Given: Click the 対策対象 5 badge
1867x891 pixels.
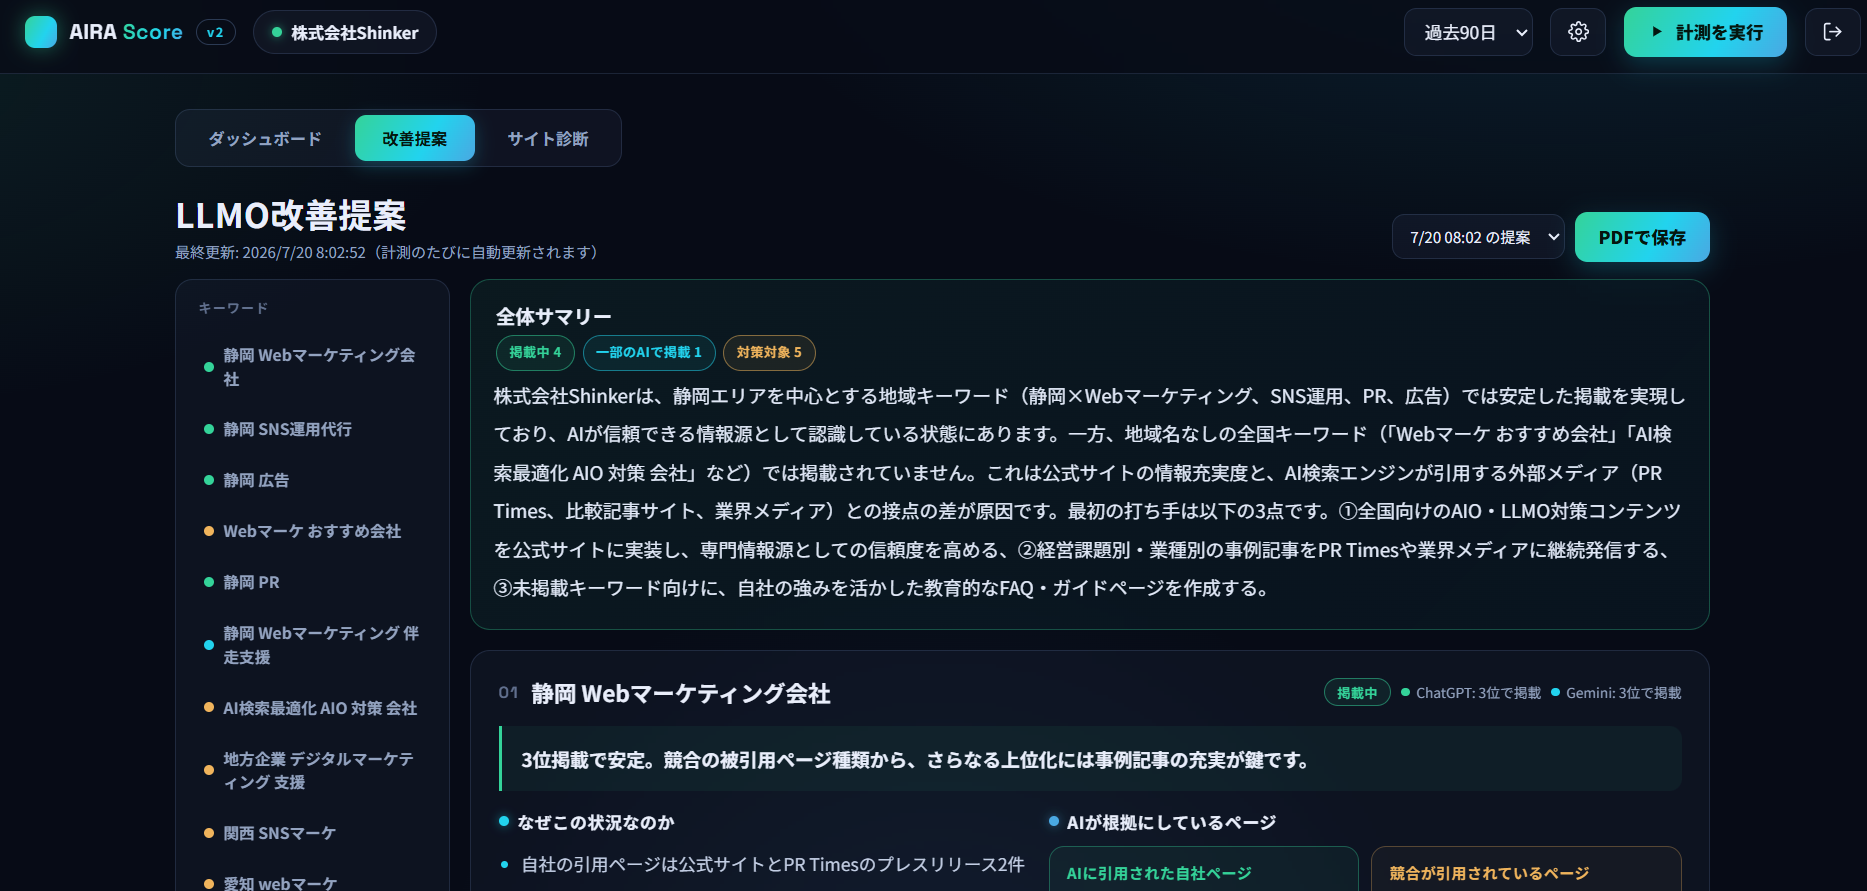Looking at the screenshot, I should tap(769, 352).
